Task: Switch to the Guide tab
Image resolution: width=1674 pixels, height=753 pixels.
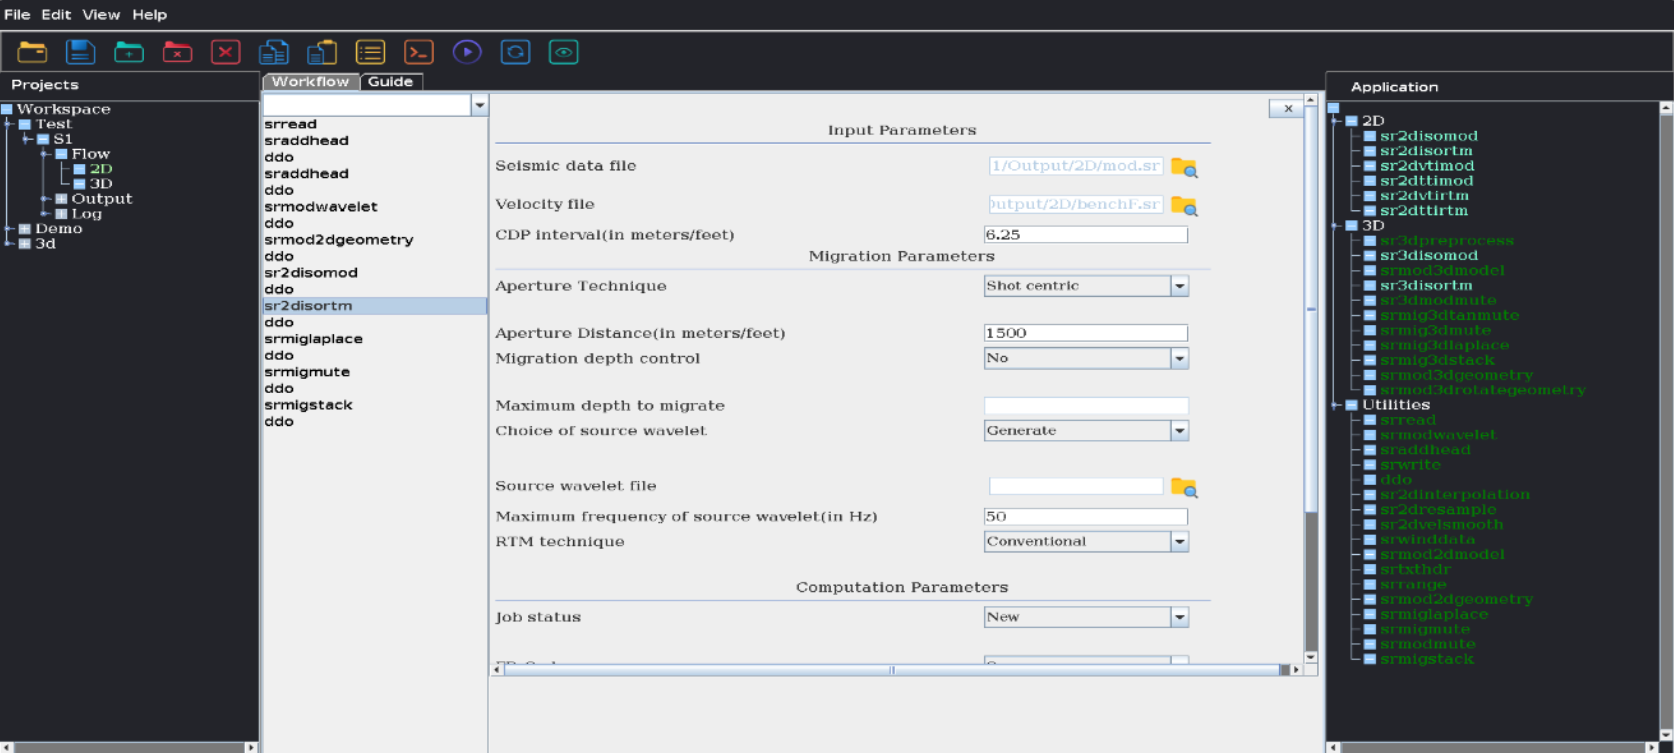Action: 390,82
